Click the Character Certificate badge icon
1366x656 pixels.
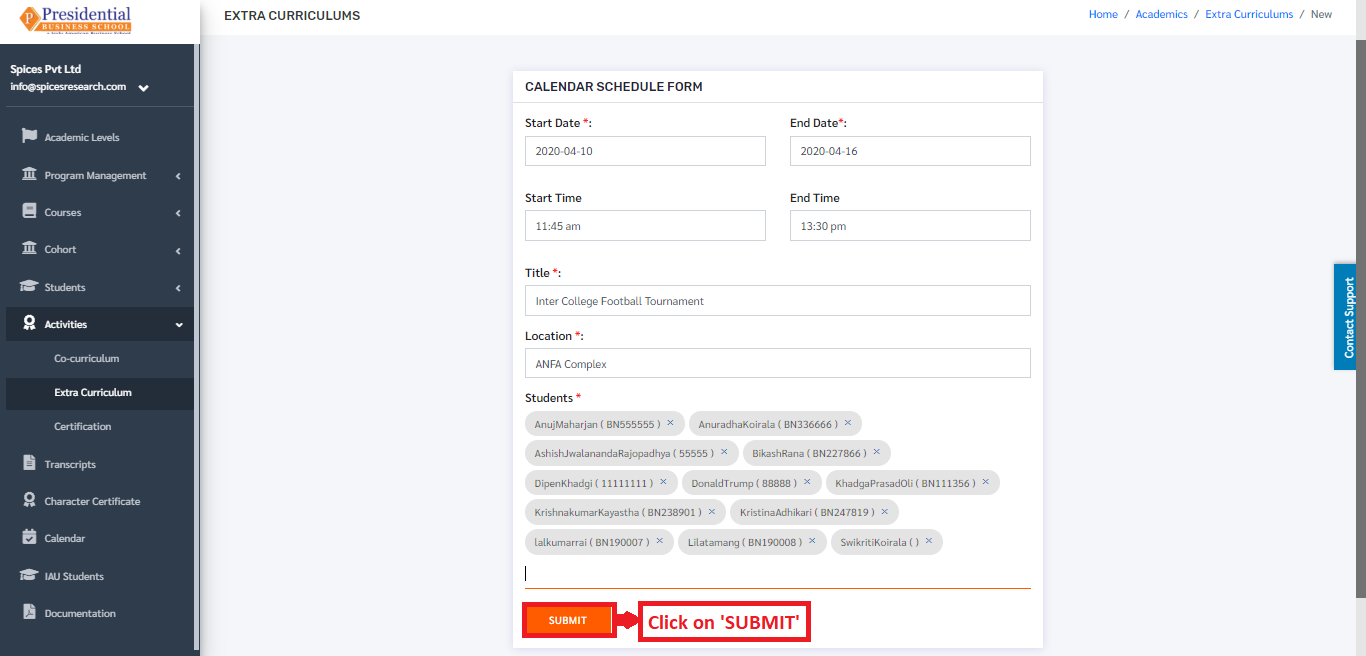[29, 500]
